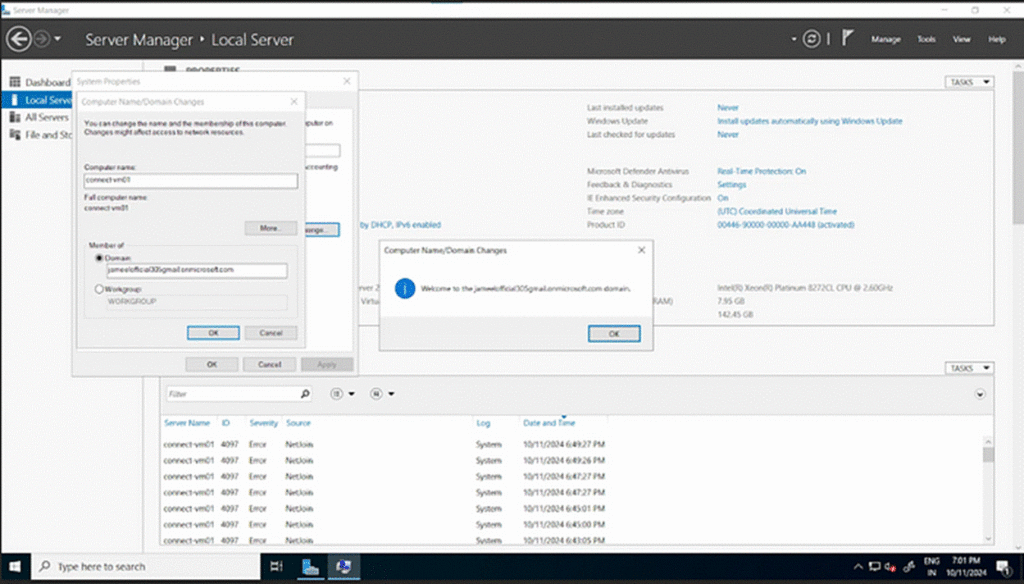
Task: Select the Workgroup radio button
Action: pos(98,289)
